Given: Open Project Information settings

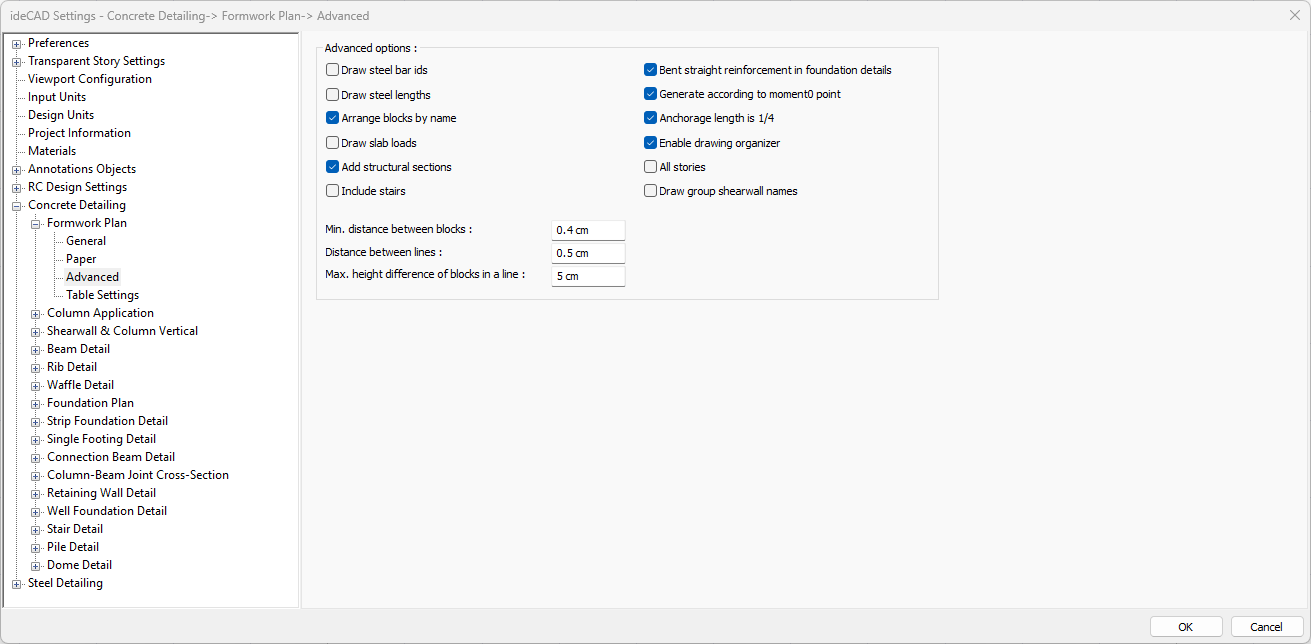Looking at the screenshot, I should point(79,133).
